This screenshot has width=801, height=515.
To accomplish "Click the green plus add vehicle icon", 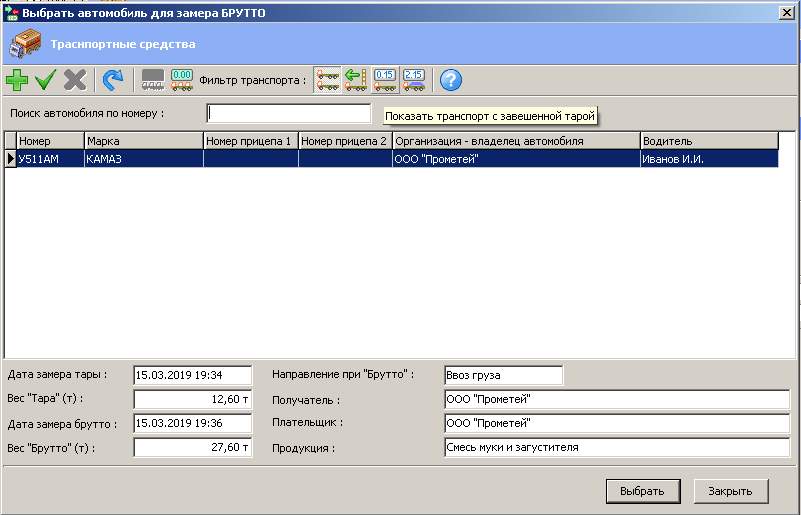I will (x=17, y=80).
